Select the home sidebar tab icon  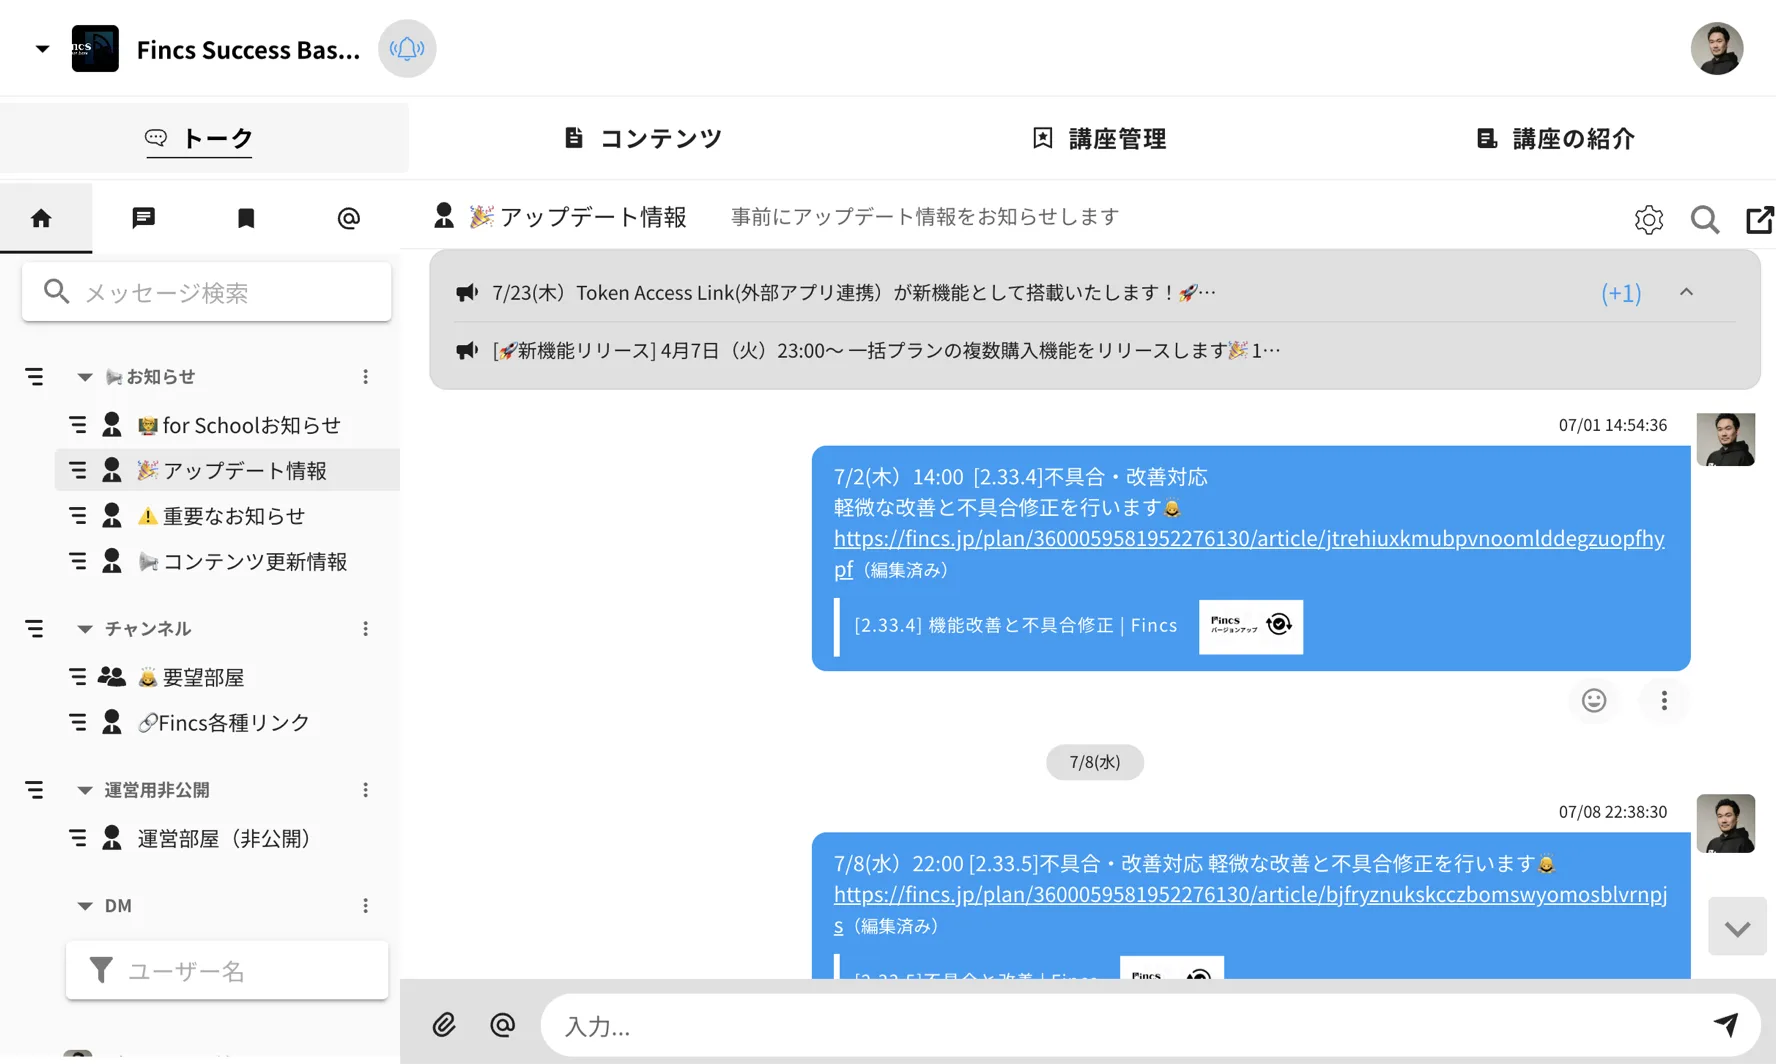tap(41, 218)
